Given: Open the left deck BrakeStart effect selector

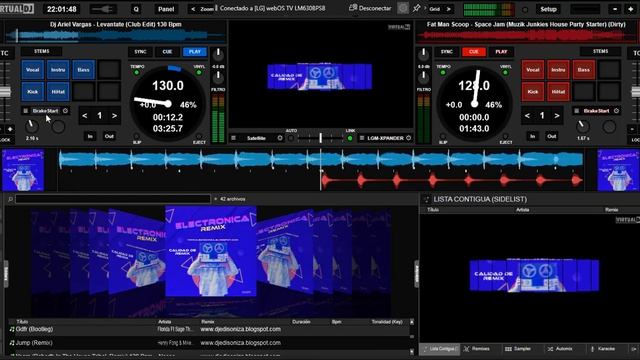Looking at the screenshot, I should click(45, 111).
